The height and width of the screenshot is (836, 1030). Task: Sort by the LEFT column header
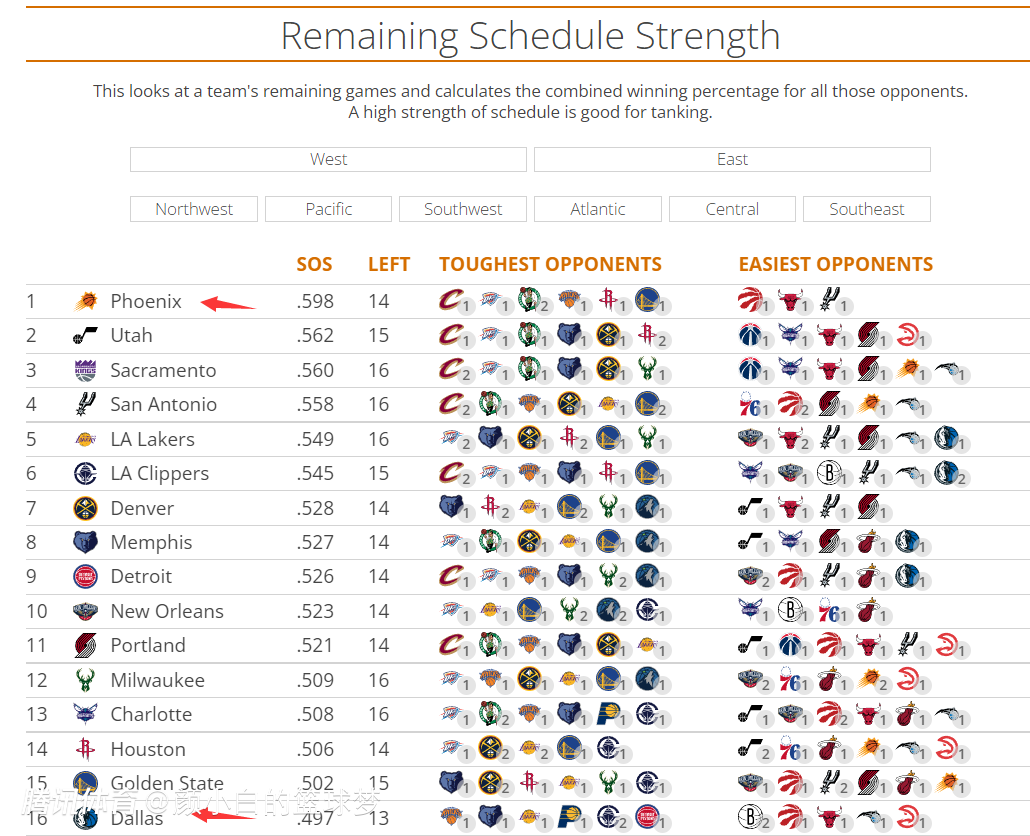coord(389,265)
